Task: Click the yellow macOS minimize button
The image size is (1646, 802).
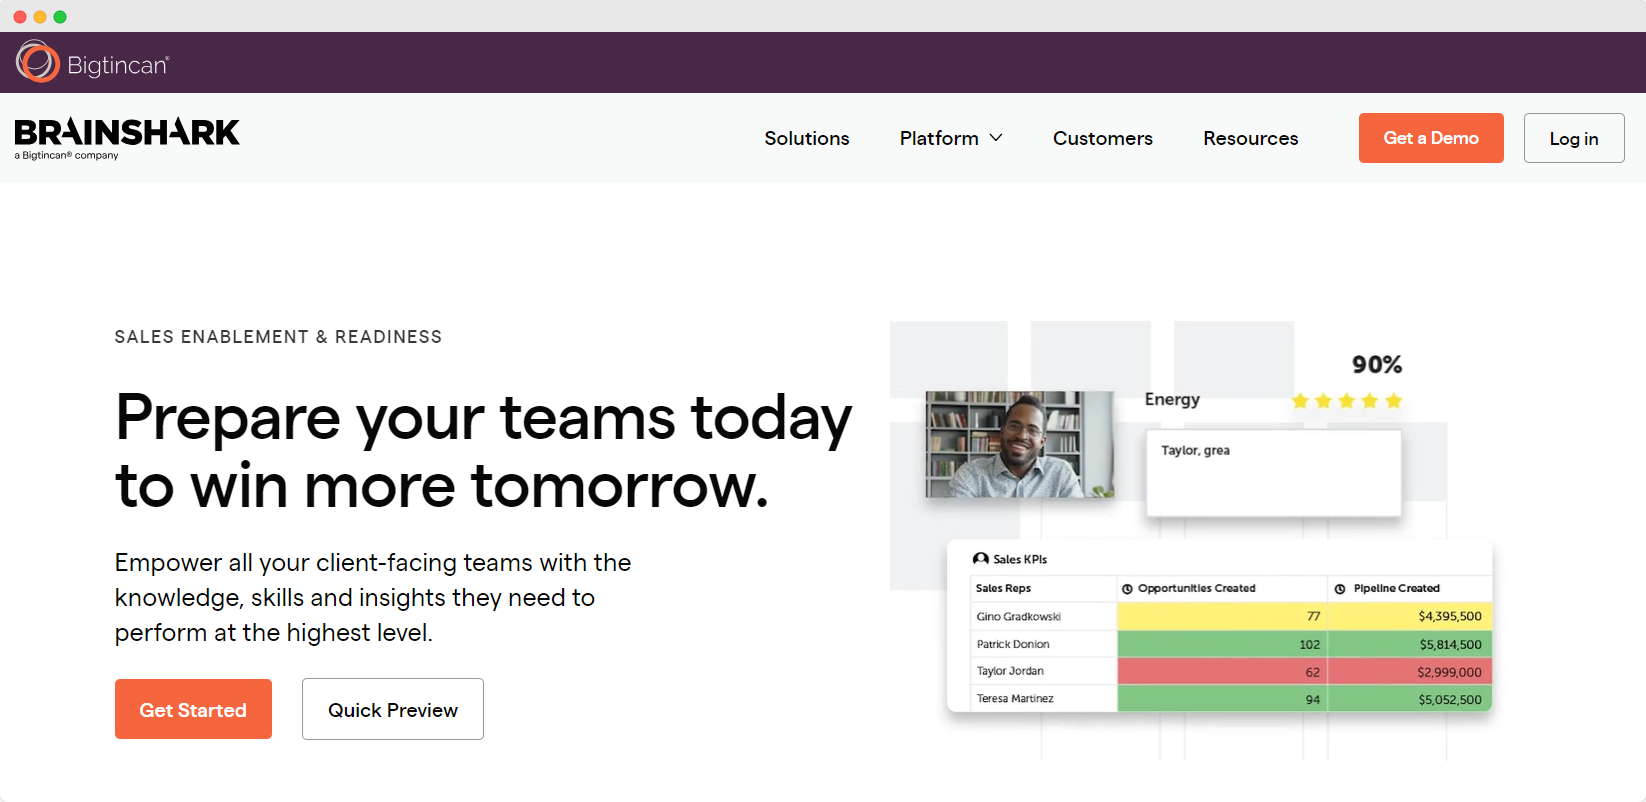Action: (x=40, y=17)
